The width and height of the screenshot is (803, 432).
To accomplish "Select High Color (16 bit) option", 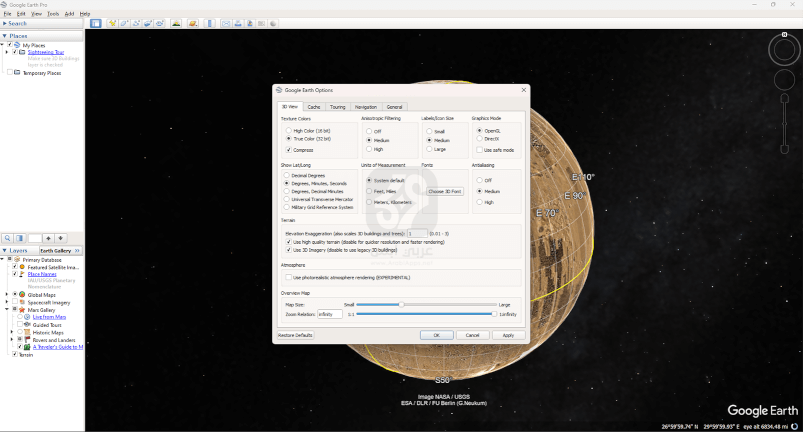I will (x=289, y=131).
